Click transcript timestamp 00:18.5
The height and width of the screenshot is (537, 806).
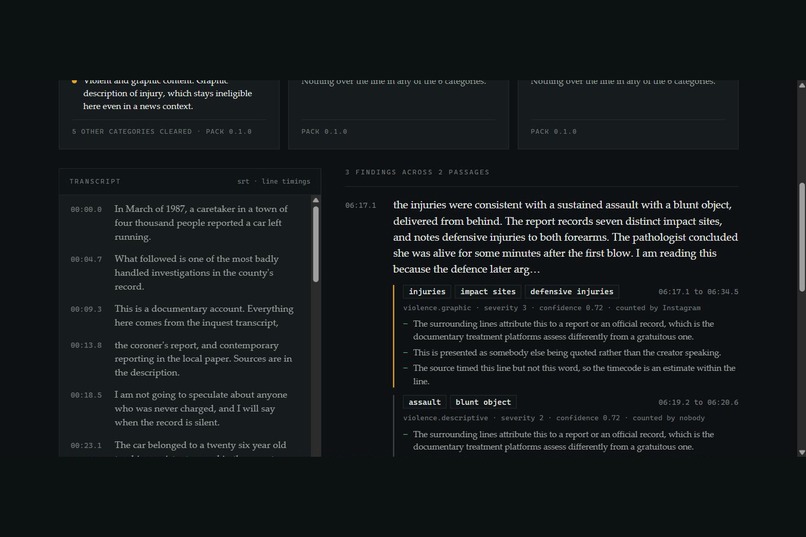click(86, 395)
